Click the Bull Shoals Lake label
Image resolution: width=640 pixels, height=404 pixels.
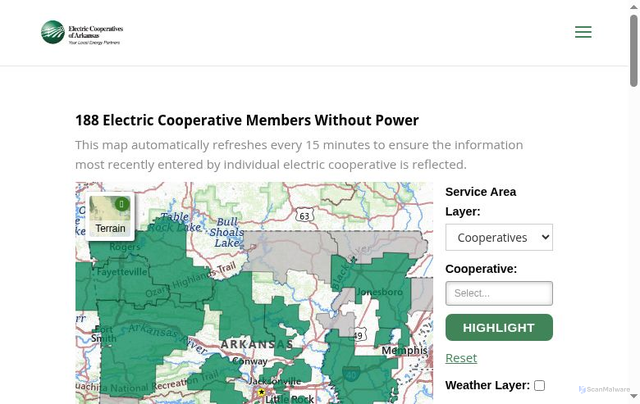[227, 232]
